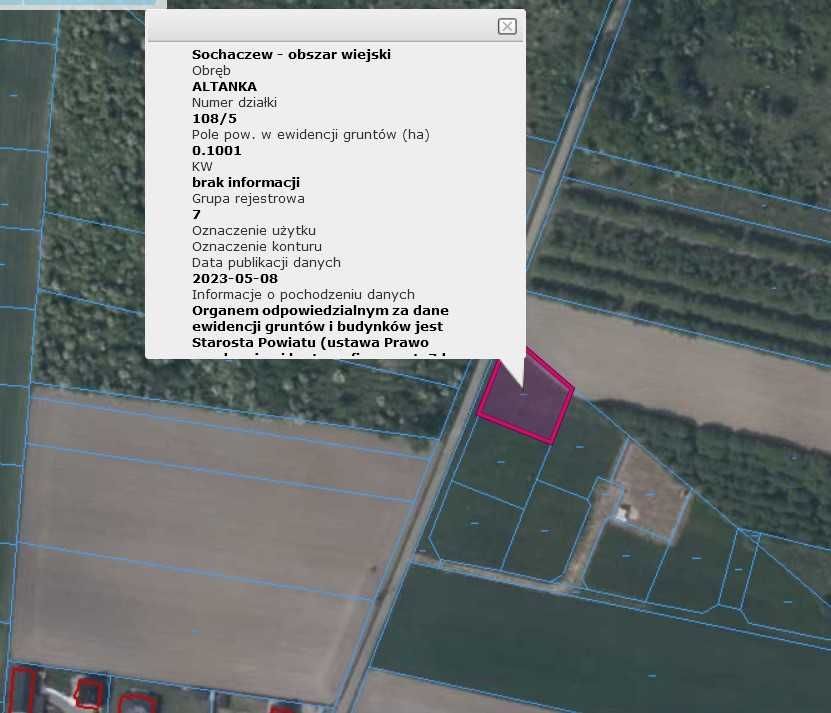
Task: Click the 'Oznaczenie konturu' label
Action: pyautogui.click(x=257, y=247)
